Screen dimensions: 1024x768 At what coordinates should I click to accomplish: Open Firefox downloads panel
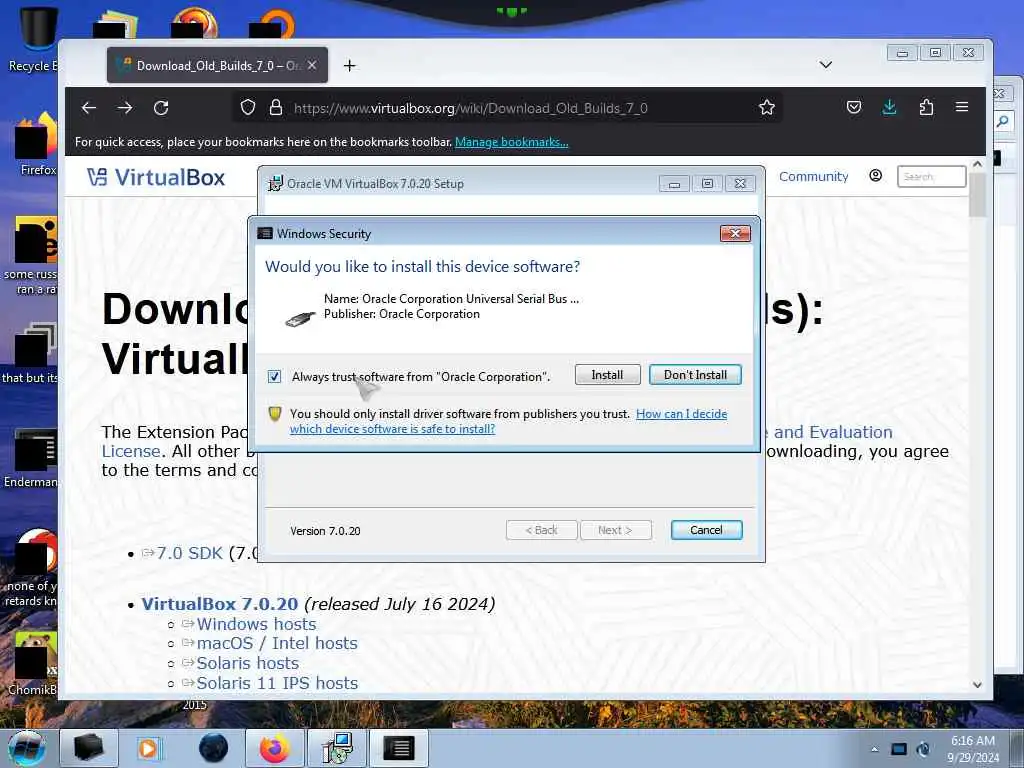889,108
